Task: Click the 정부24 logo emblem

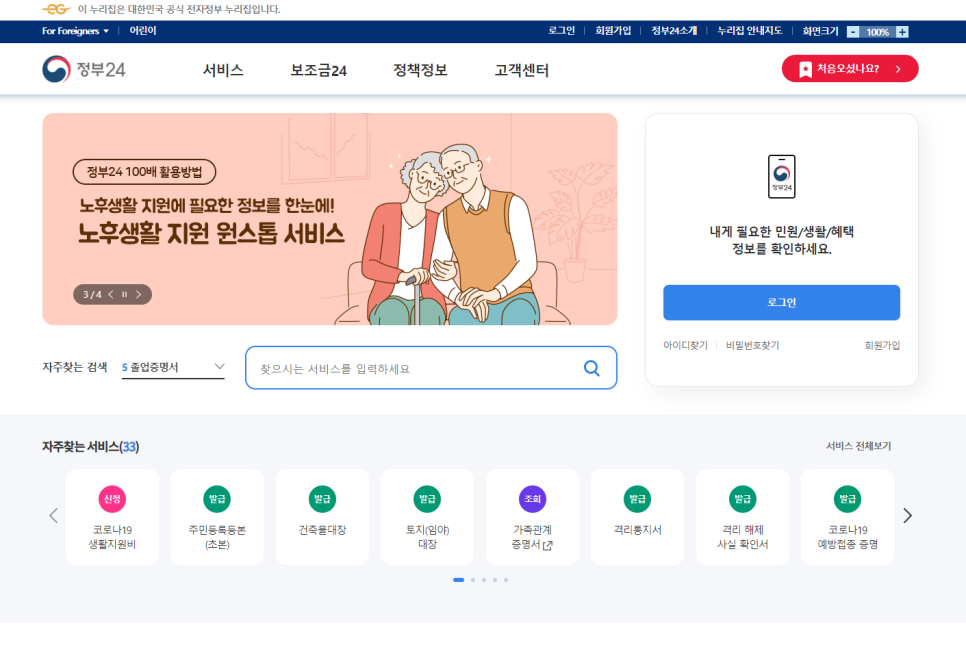Action: click(56, 69)
